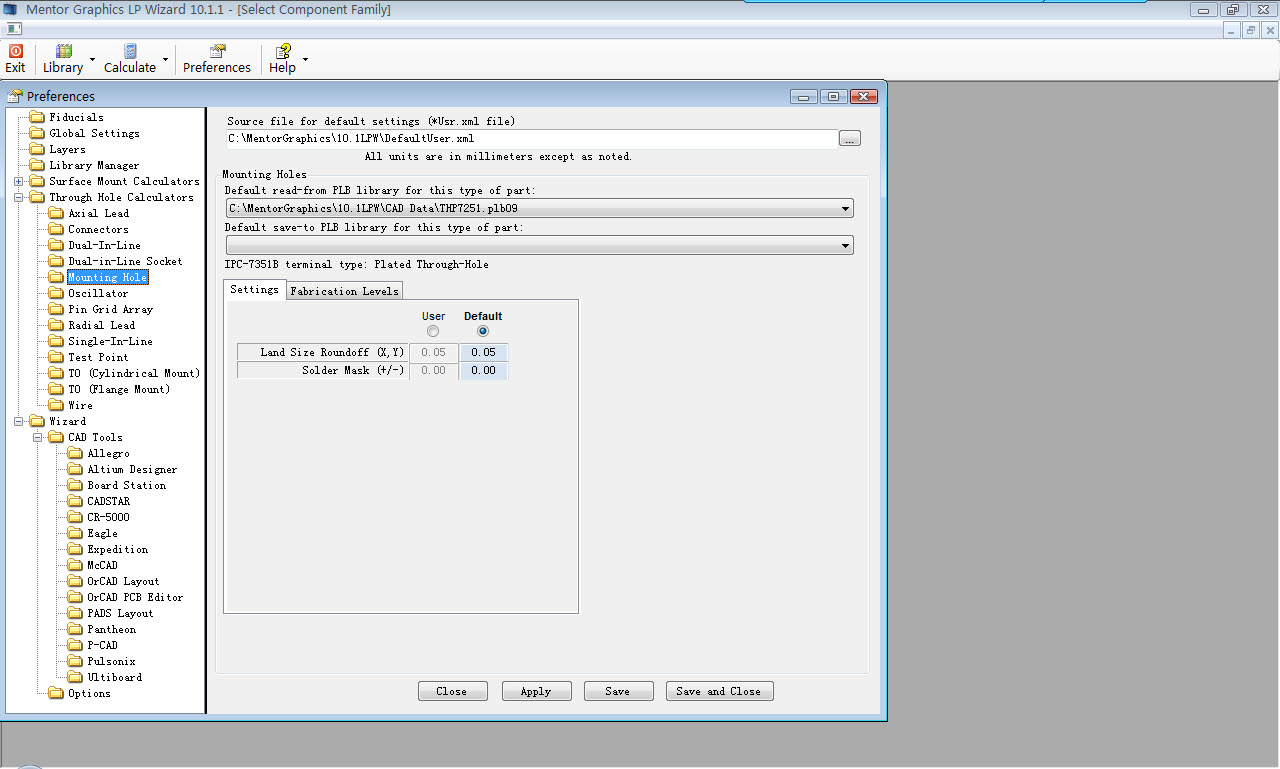Select the Pin Grid Array folder icon
The height and width of the screenshot is (769, 1280).
[56, 309]
